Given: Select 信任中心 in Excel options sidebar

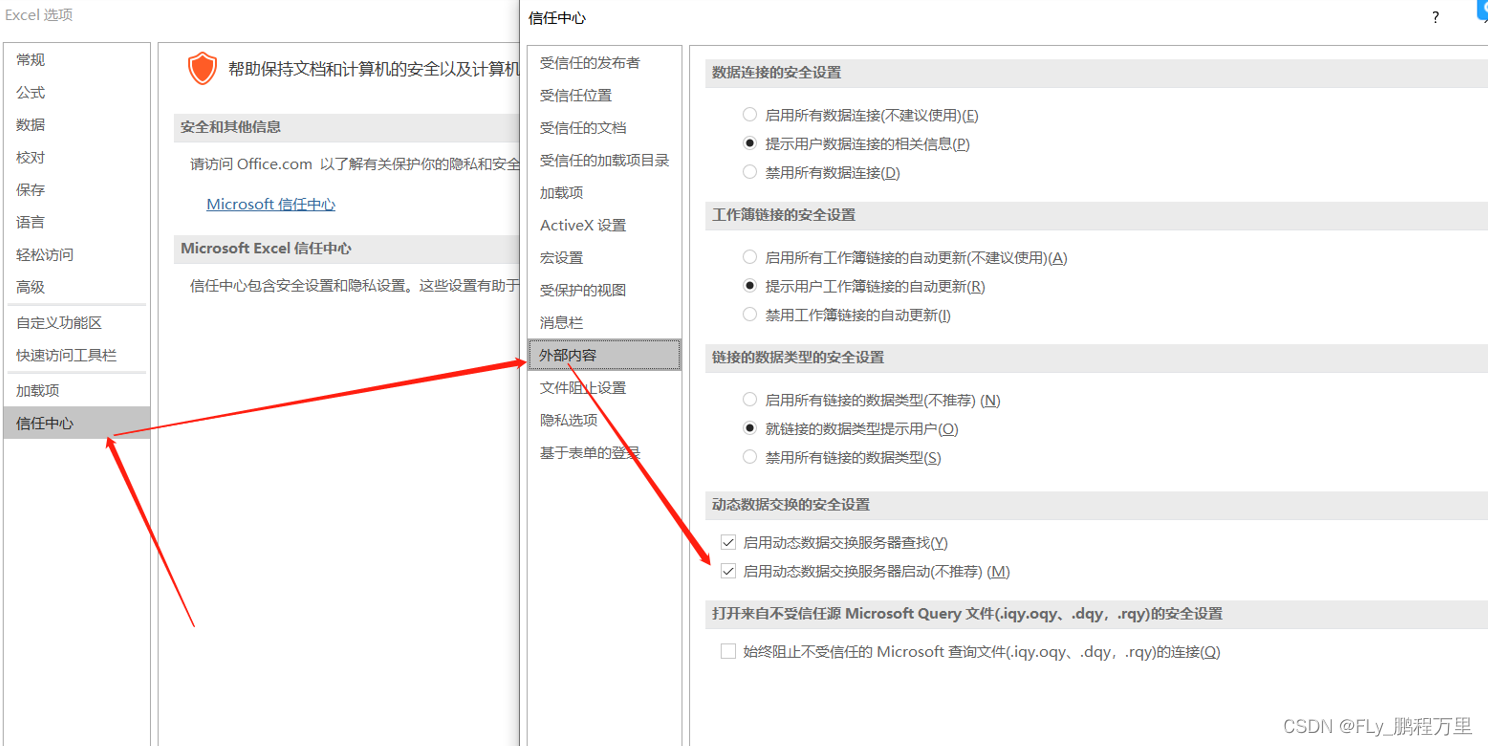Looking at the screenshot, I should tap(77, 423).
